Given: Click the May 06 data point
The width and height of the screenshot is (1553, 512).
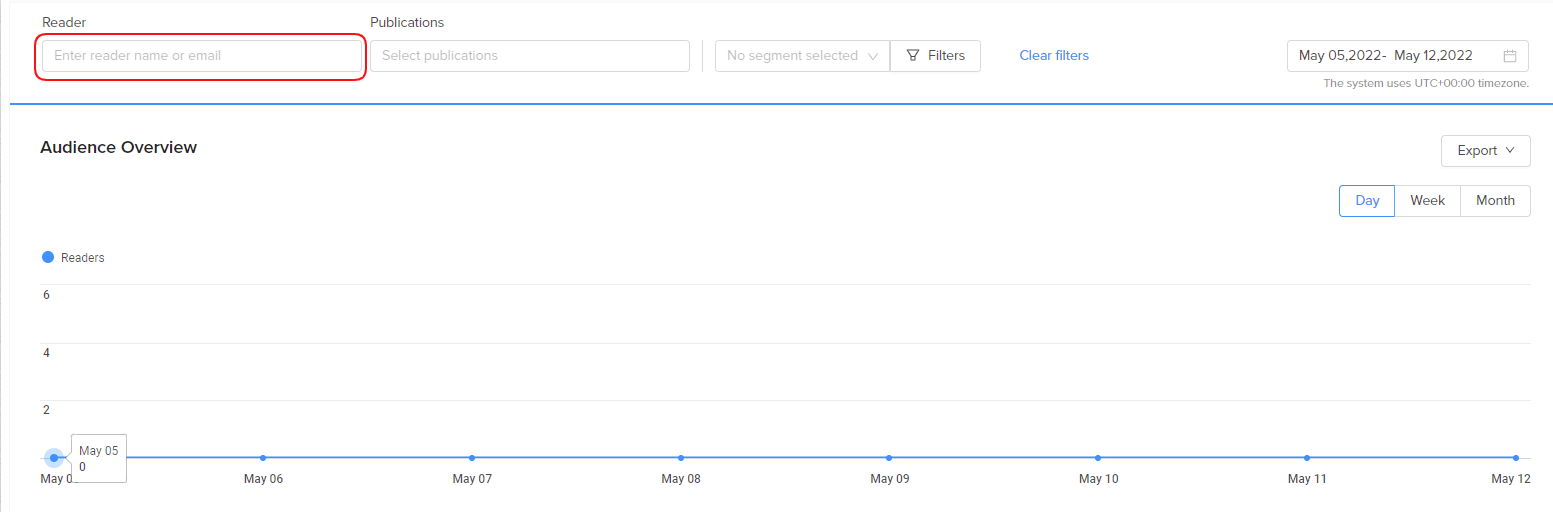Looking at the screenshot, I should [x=263, y=458].
